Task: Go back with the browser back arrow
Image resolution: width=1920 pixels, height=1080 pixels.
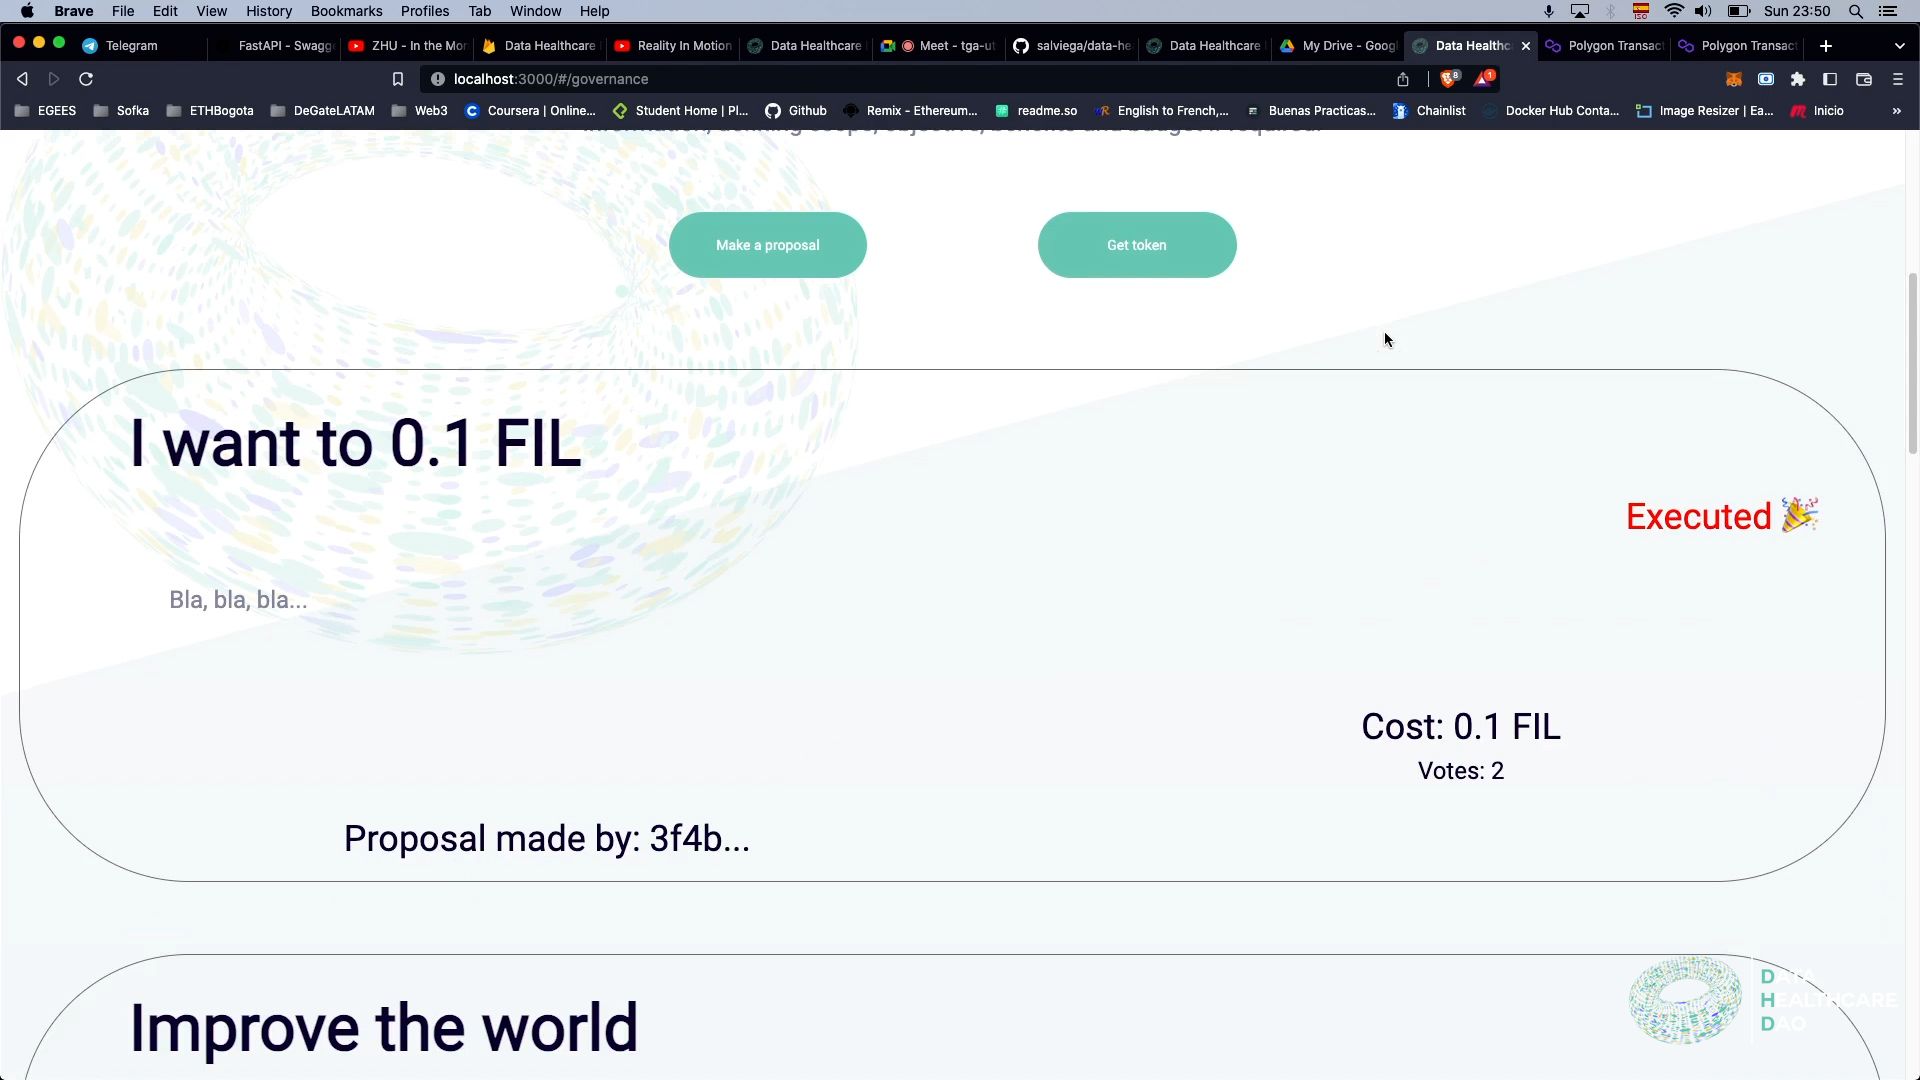Action: coord(22,79)
